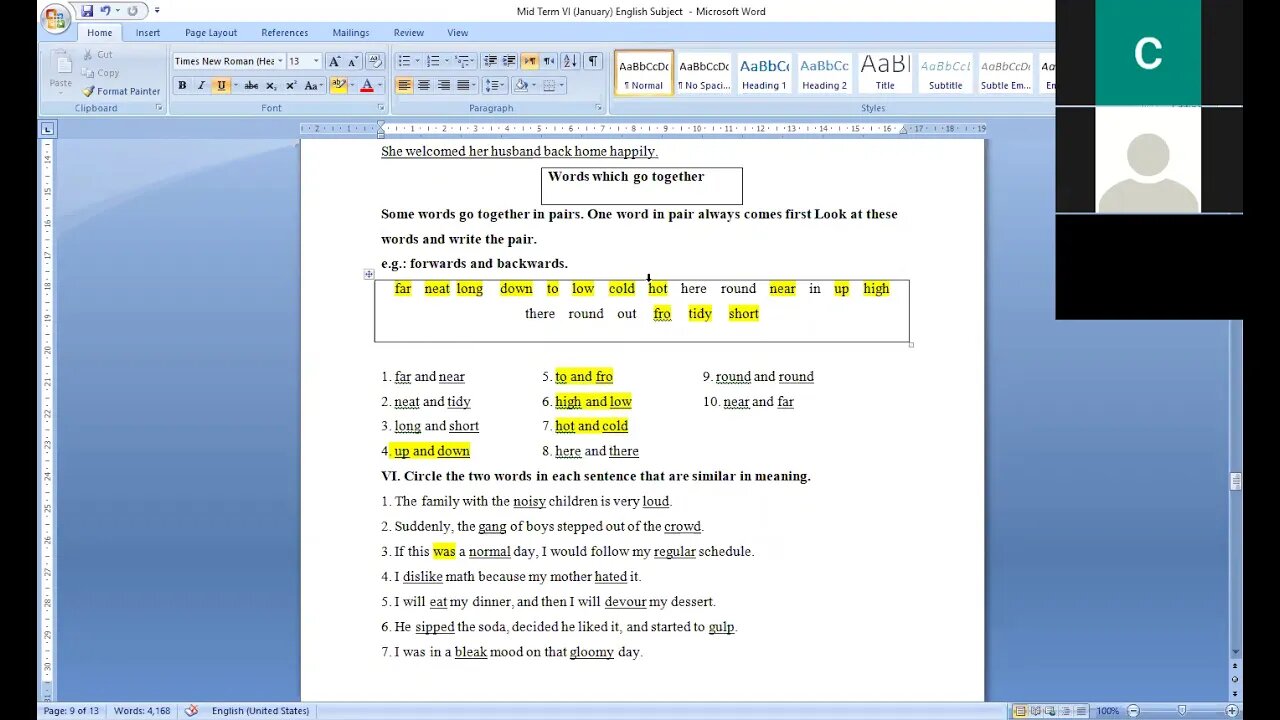Increase paragraph indent
Image resolution: width=1280 pixels, height=720 pixels.
click(509, 61)
